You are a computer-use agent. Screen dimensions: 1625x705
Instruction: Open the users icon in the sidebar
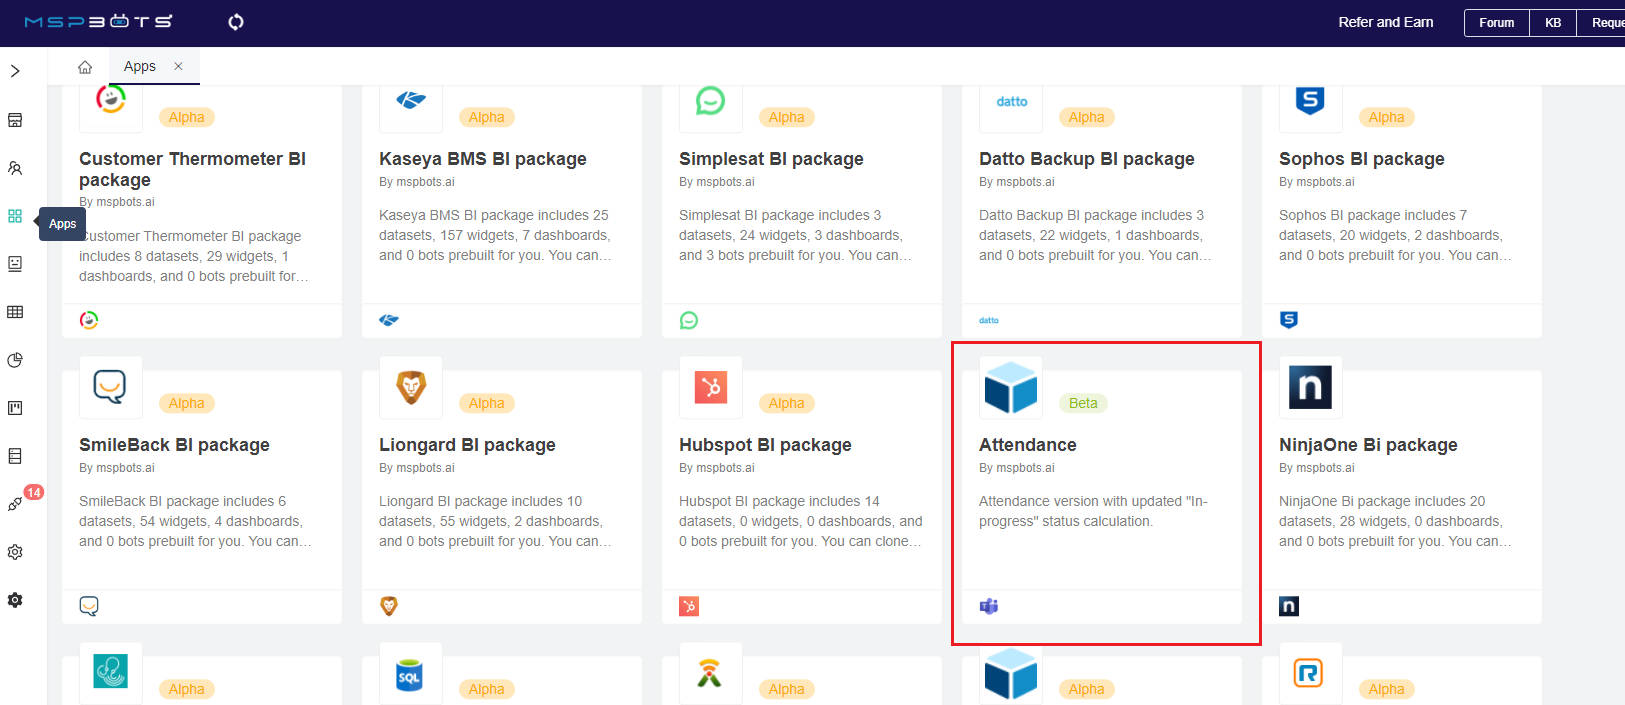pos(15,168)
